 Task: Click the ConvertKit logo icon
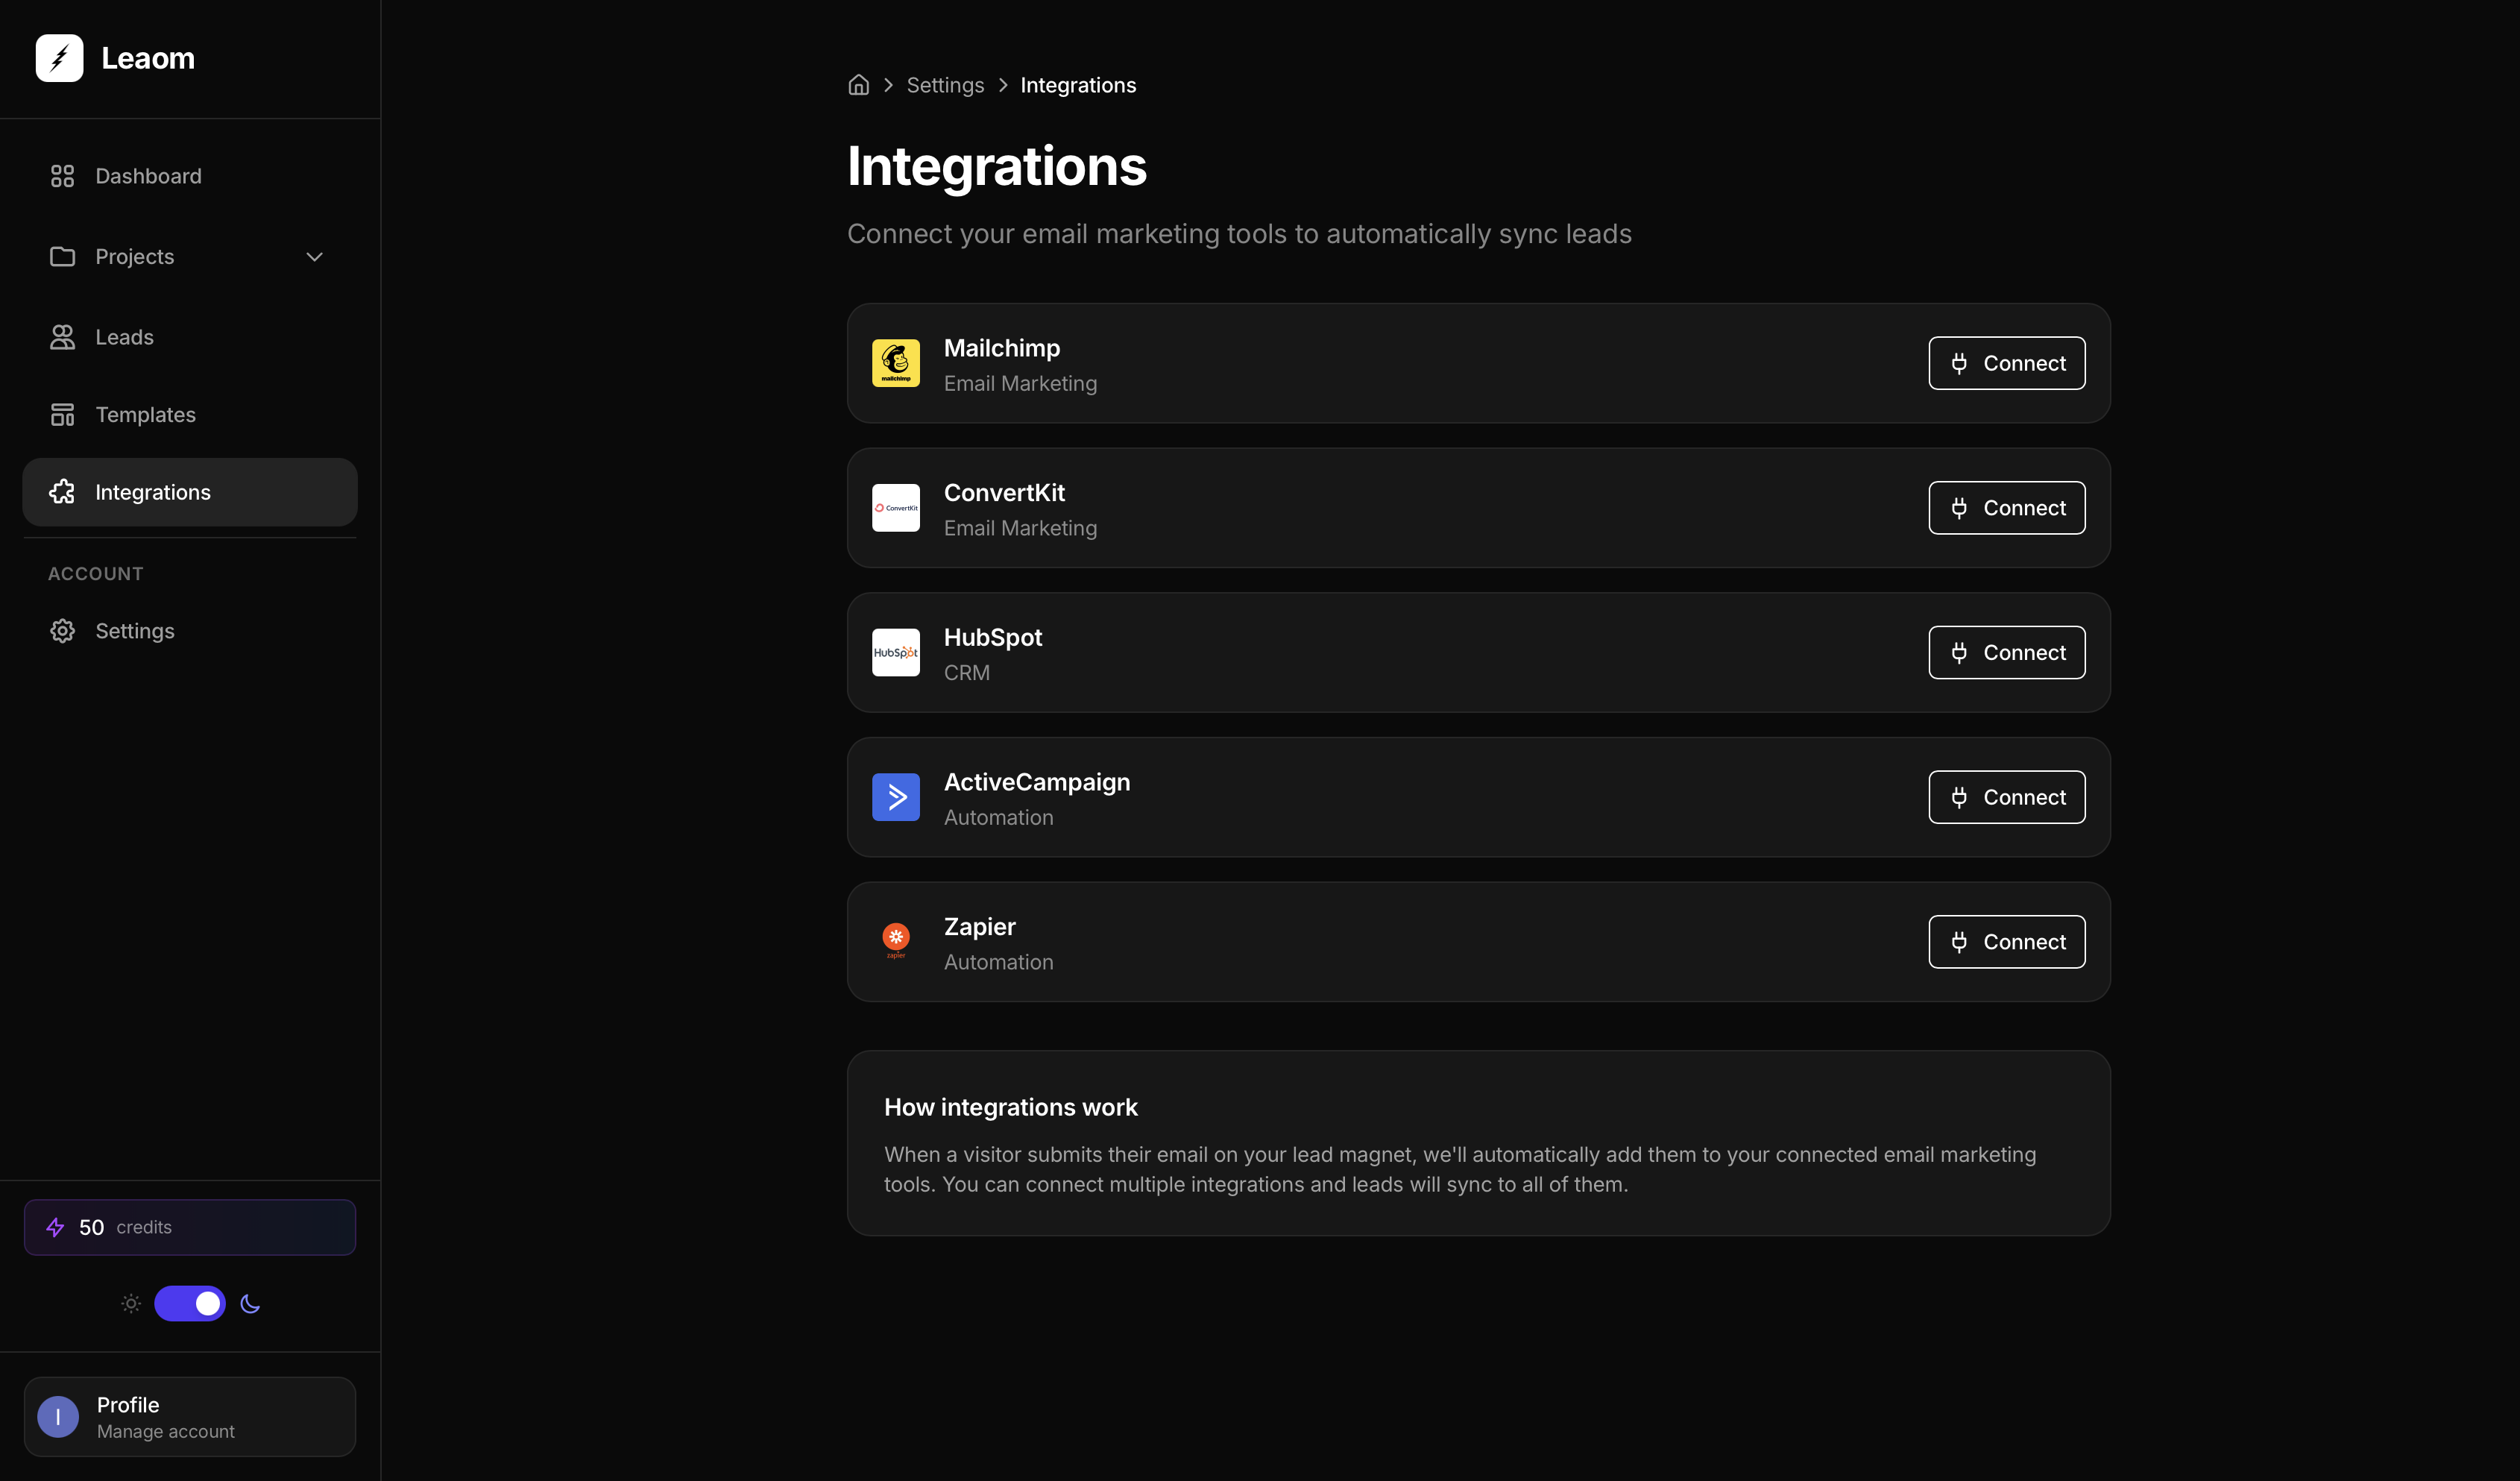pos(895,508)
